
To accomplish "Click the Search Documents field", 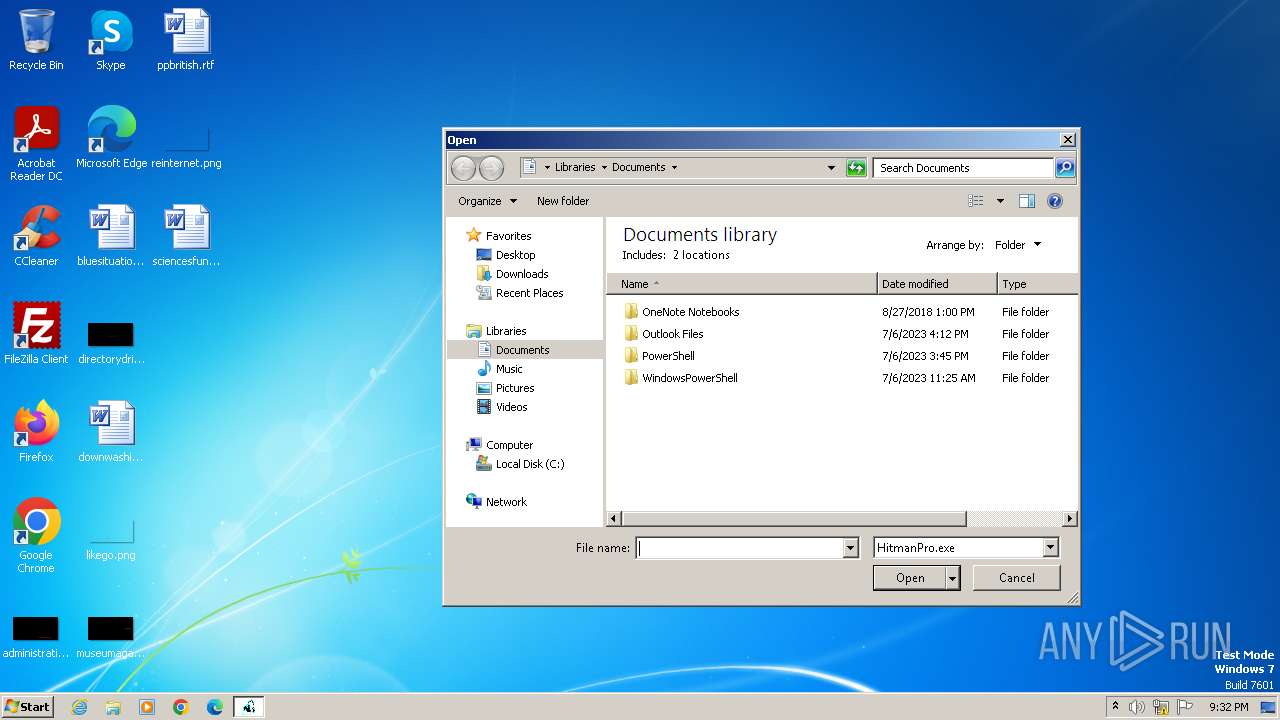I will tap(963, 168).
